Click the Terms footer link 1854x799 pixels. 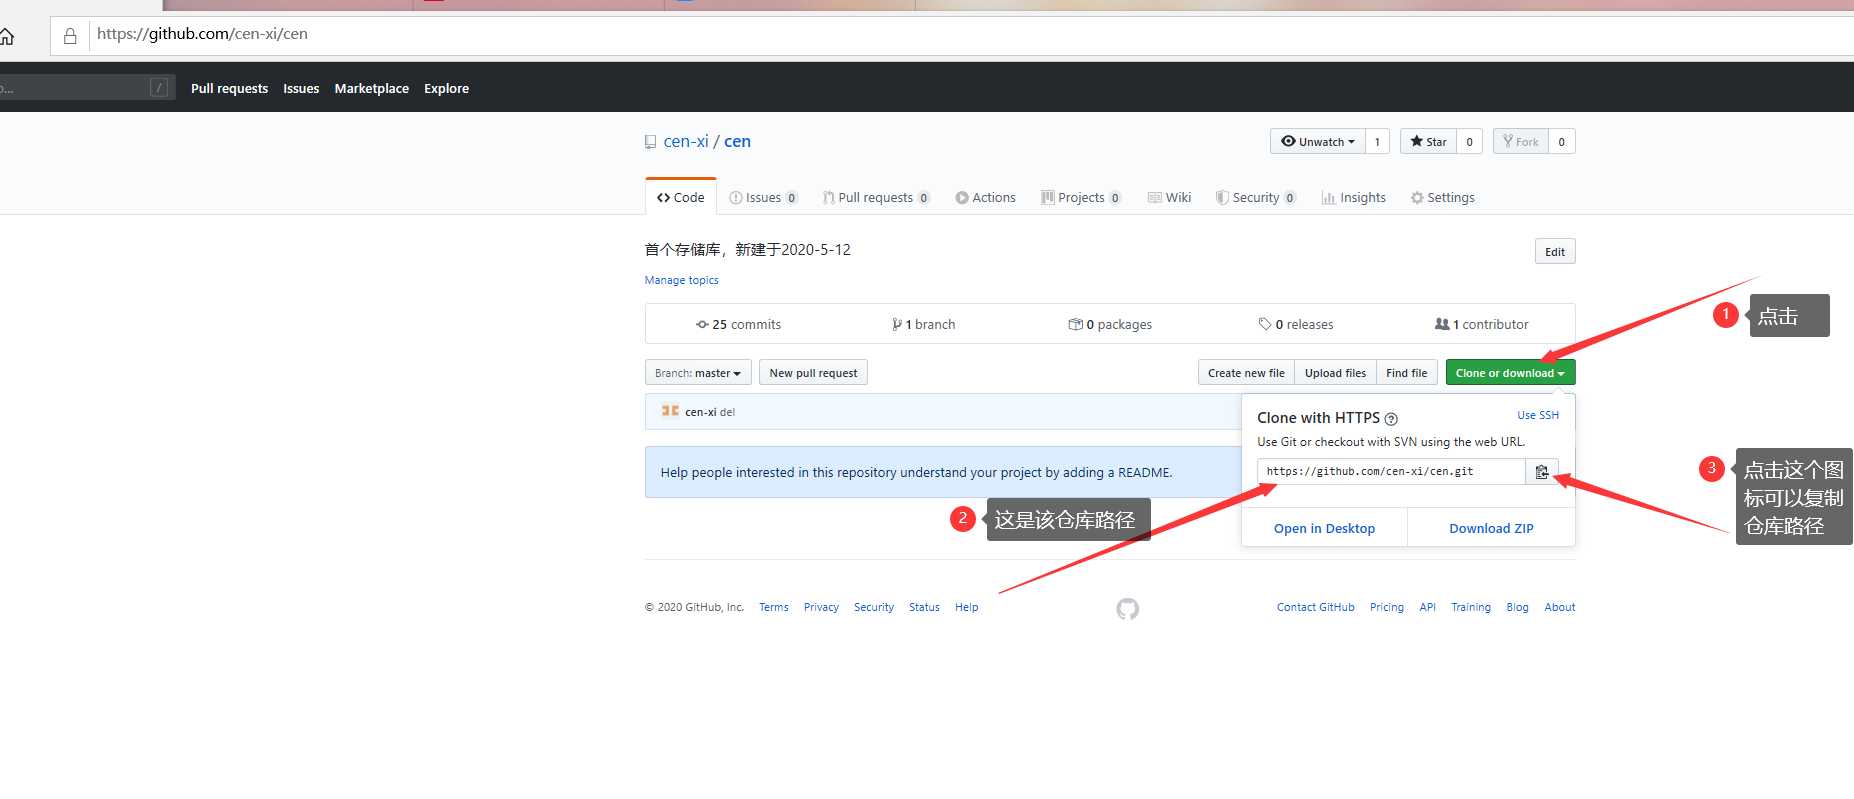[774, 607]
